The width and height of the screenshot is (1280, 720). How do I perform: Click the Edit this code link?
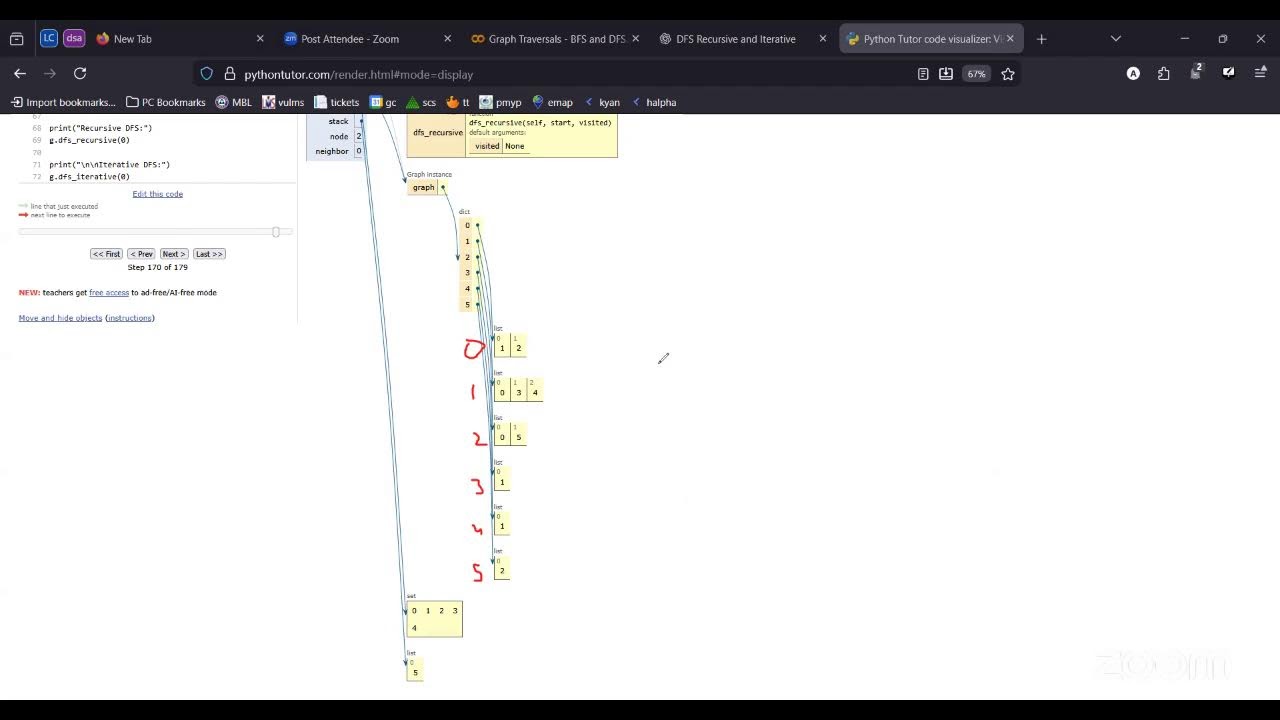(x=158, y=194)
